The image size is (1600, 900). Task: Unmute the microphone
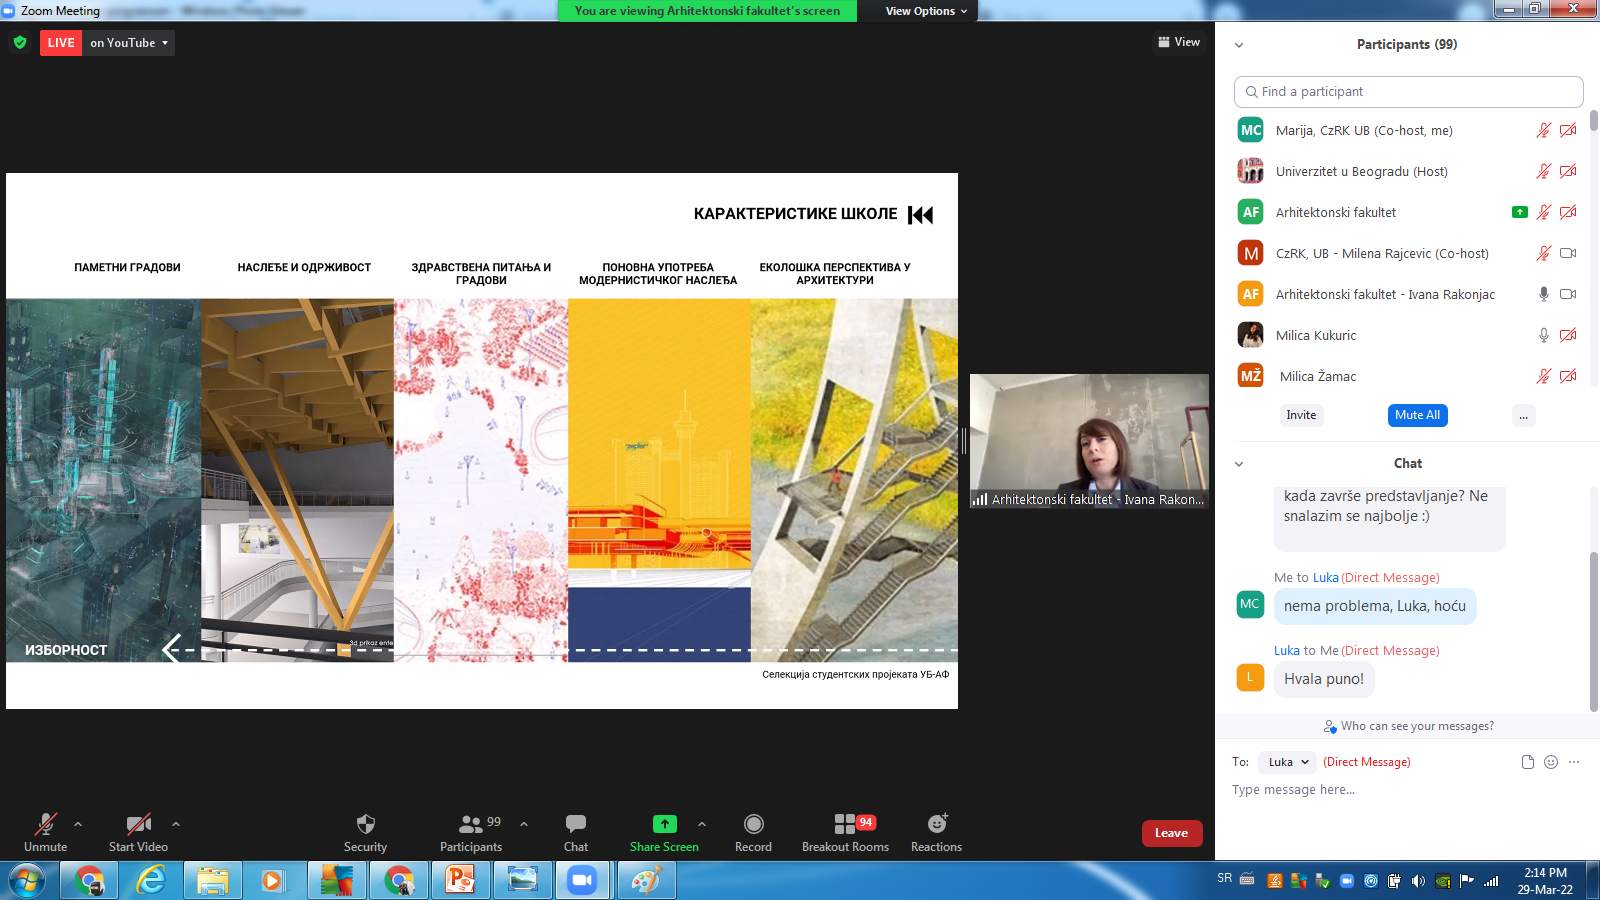46,824
